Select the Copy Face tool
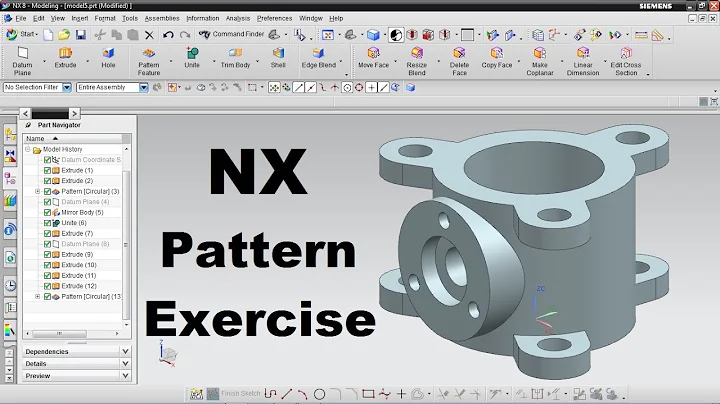720x404 pixels. [x=496, y=58]
